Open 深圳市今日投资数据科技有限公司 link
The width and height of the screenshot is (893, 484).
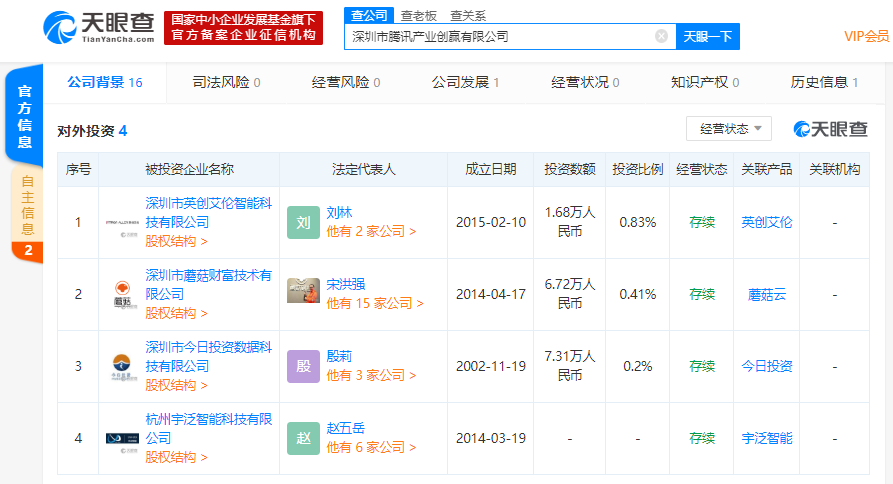pos(208,356)
